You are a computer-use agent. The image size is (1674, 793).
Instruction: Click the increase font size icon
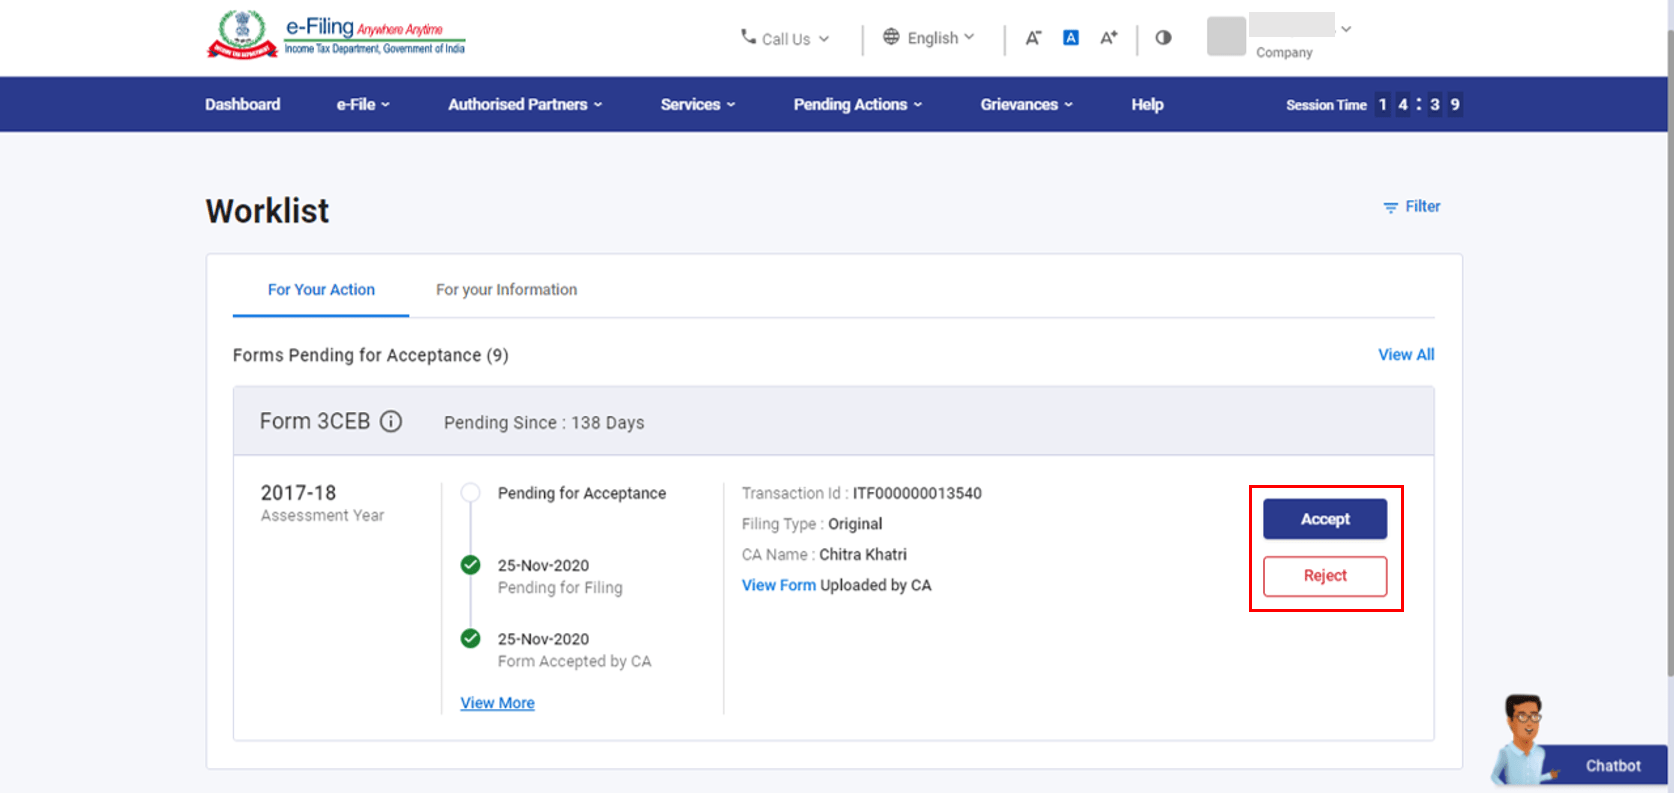click(x=1108, y=38)
